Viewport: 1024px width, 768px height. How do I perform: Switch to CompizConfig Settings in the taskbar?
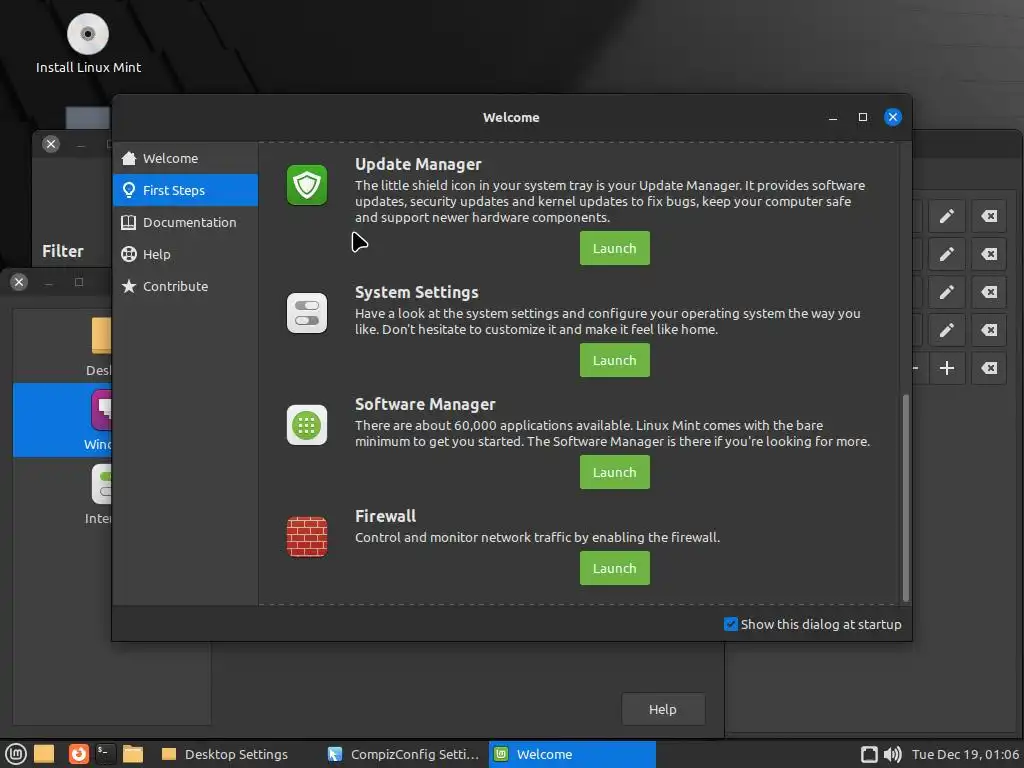point(404,754)
